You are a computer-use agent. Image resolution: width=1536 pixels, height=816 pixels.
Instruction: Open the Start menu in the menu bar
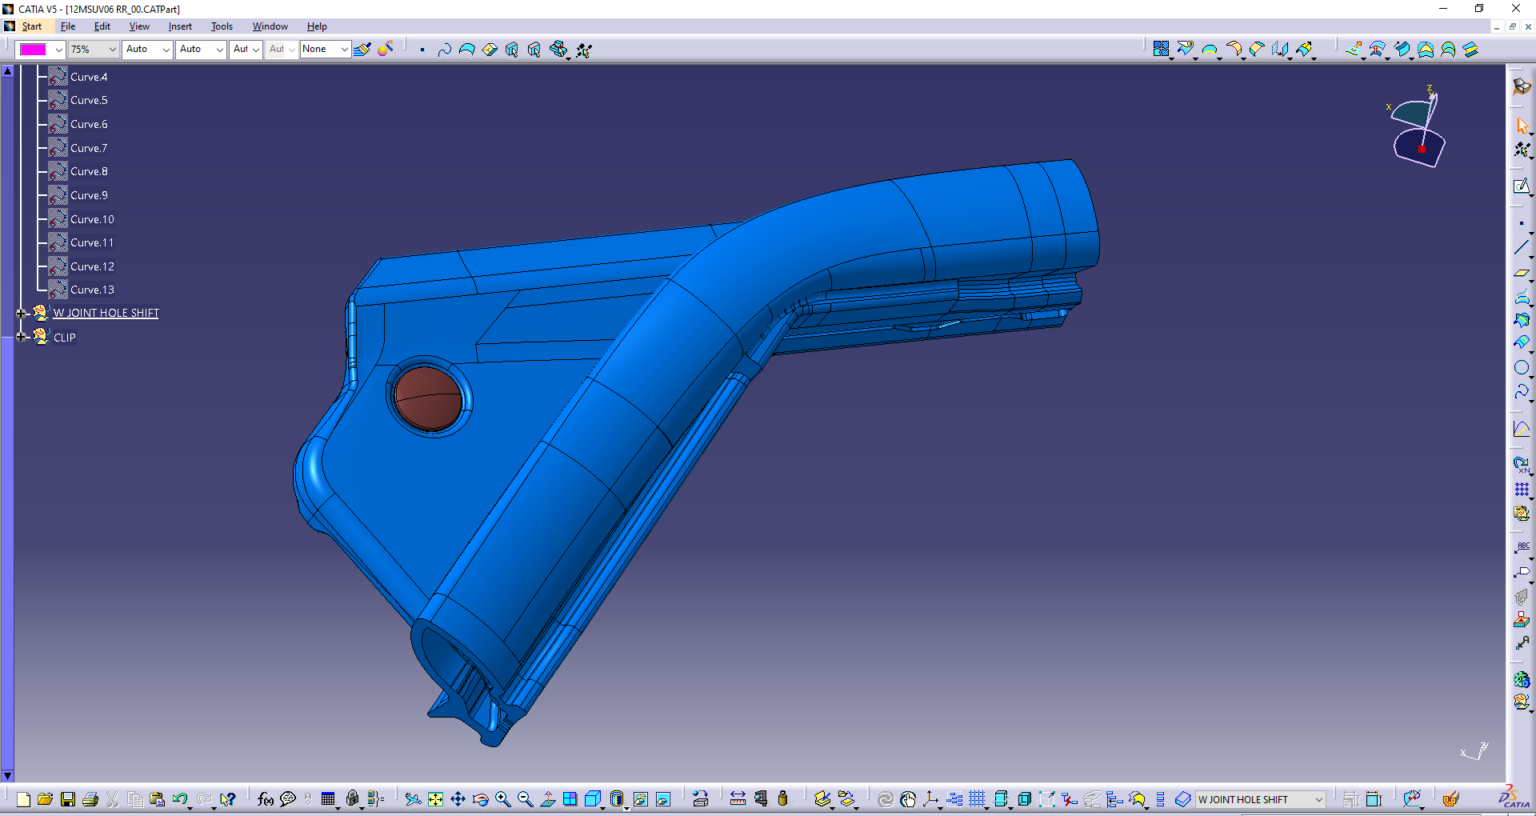click(x=32, y=26)
